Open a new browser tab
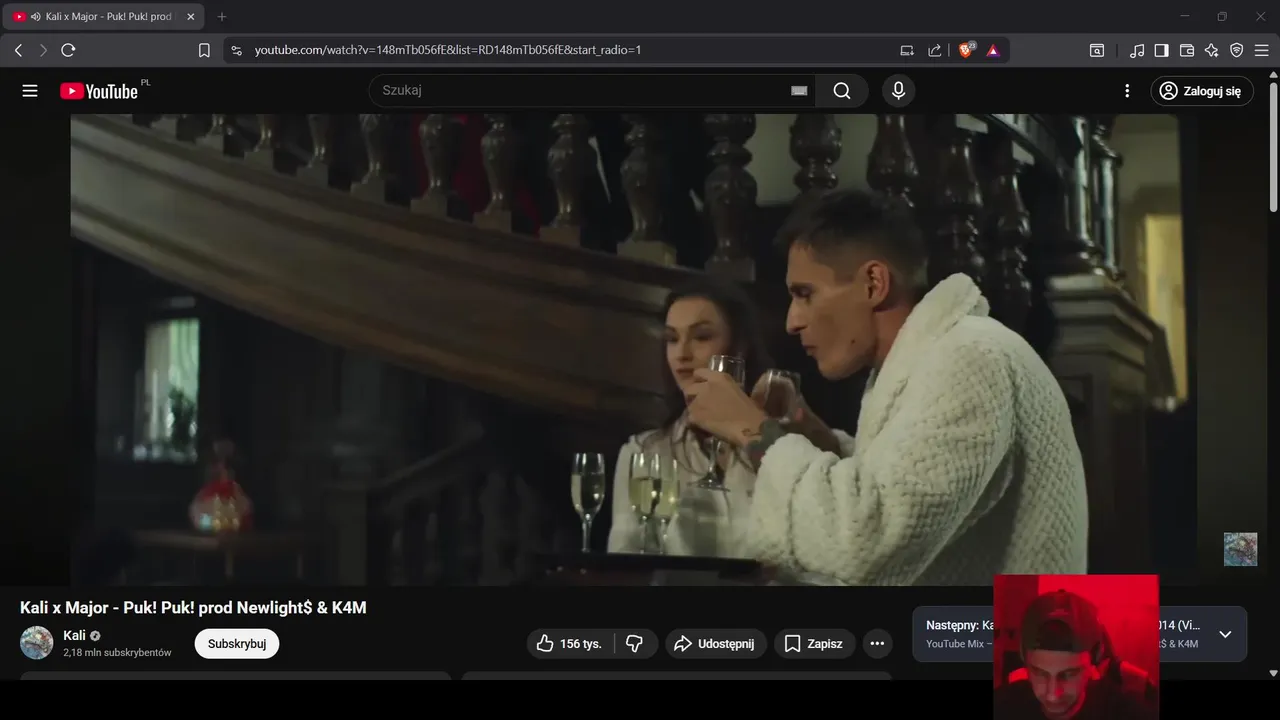Screen dimensions: 1280x720 point(222,16)
